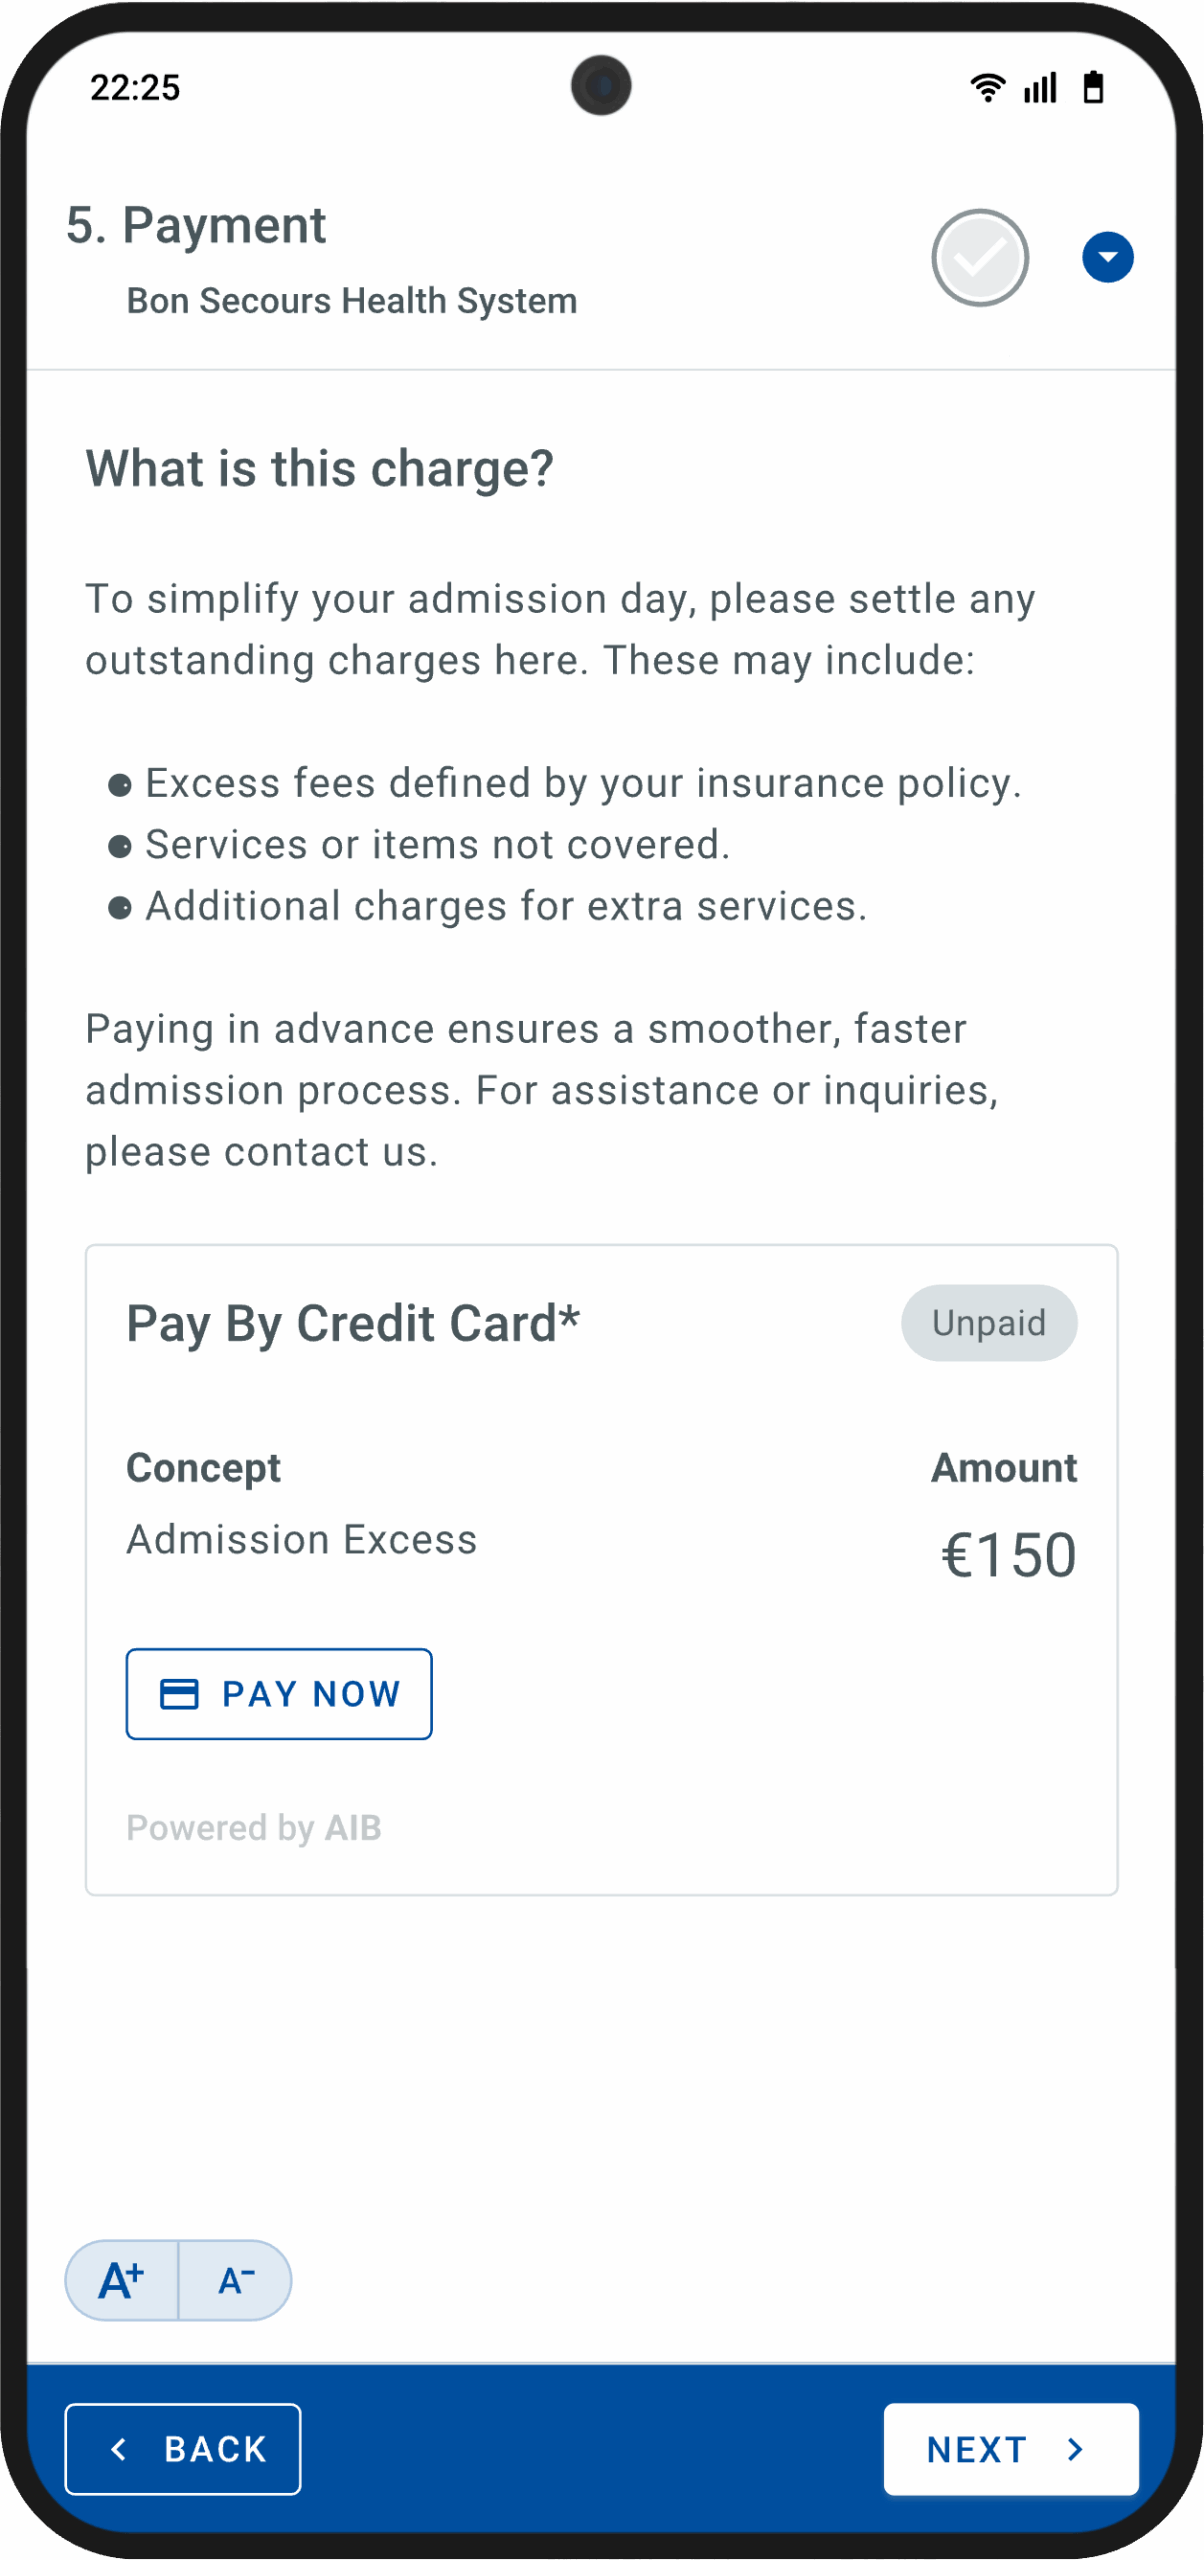This screenshot has height=2560, width=1204.
Task: Tap the 'Bon Secours Health System' subtitle
Action: 352,301
